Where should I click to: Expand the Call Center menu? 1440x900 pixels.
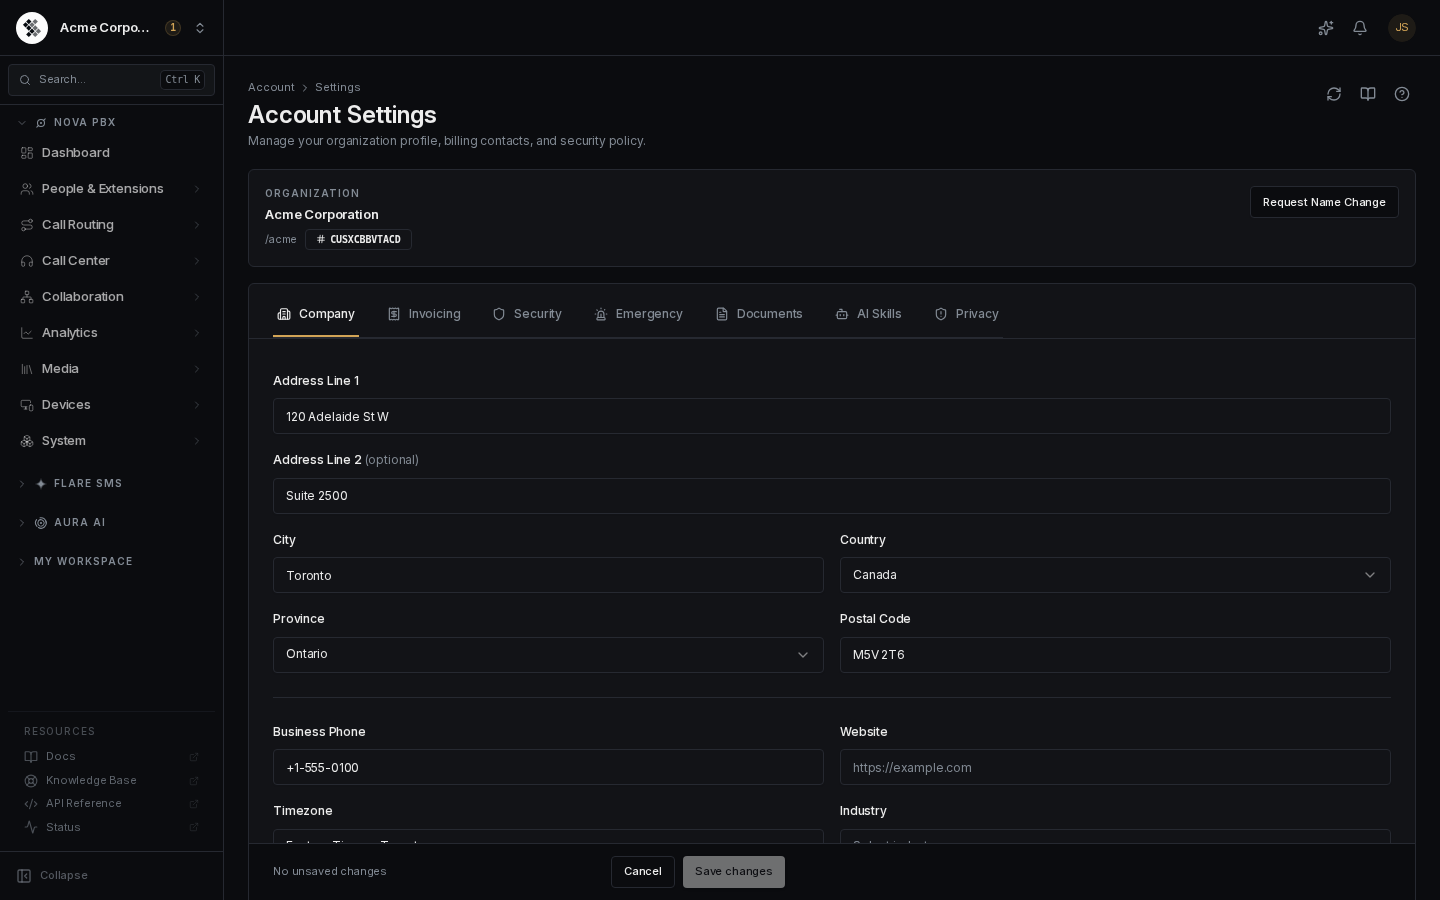(x=111, y=261)
